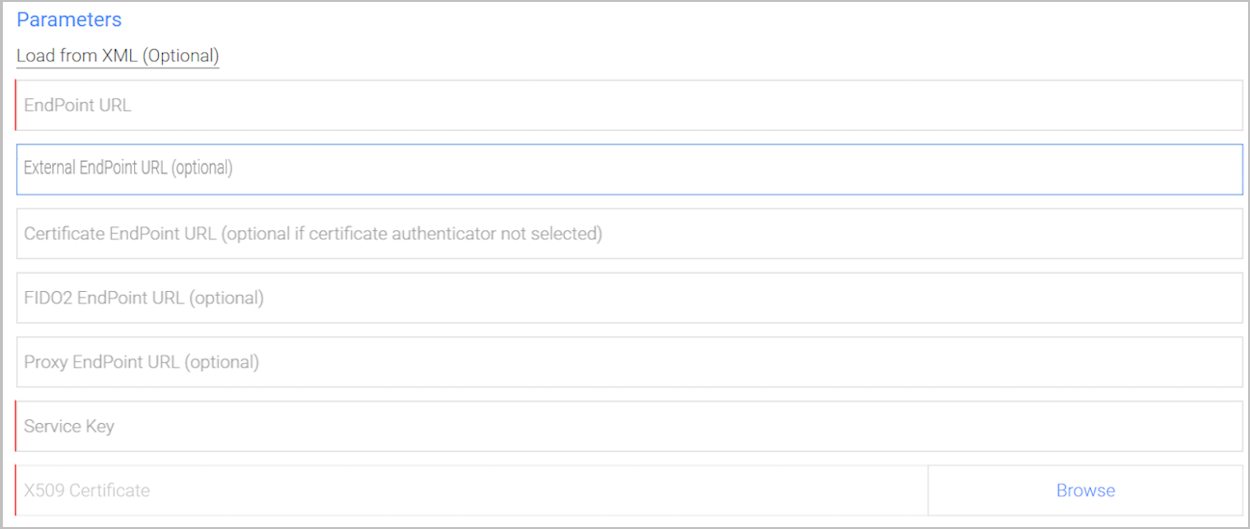Activate the FIDO2 EndPoint URL (optional) field
This screenshot has height=529, width=1250.
[x=629, y=298]
